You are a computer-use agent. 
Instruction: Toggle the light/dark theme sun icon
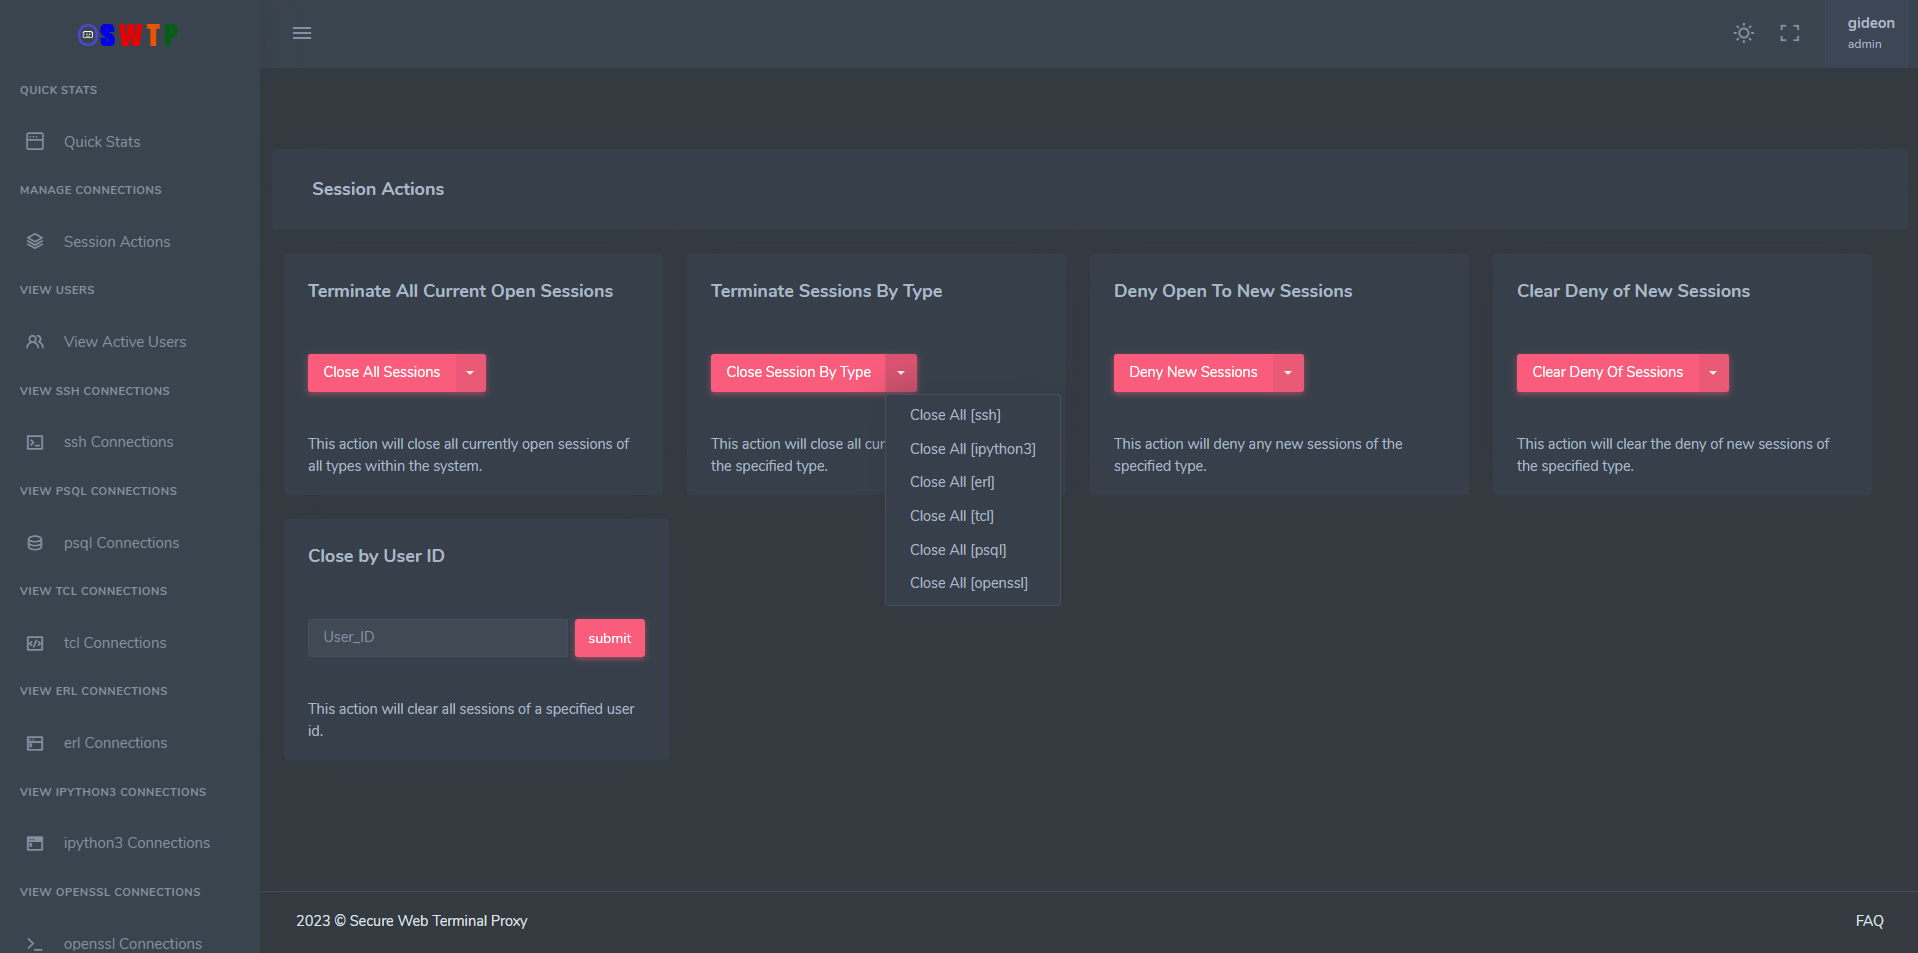[1743, 33]
